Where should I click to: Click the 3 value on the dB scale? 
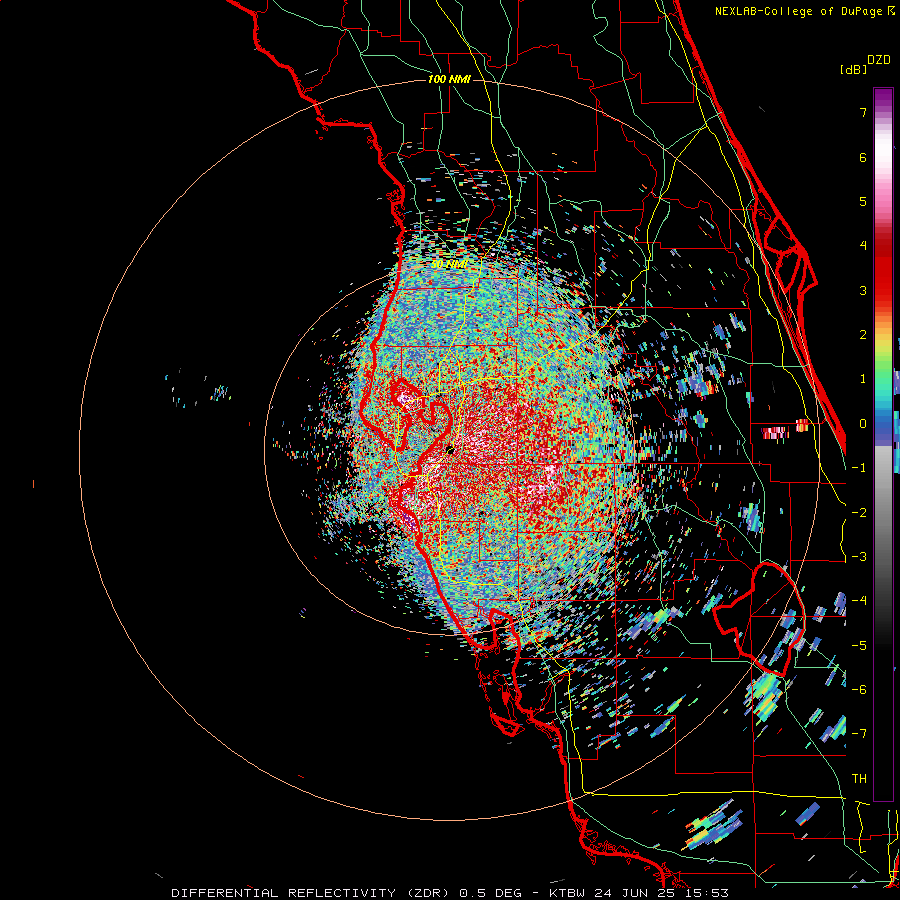click(863, 290)
